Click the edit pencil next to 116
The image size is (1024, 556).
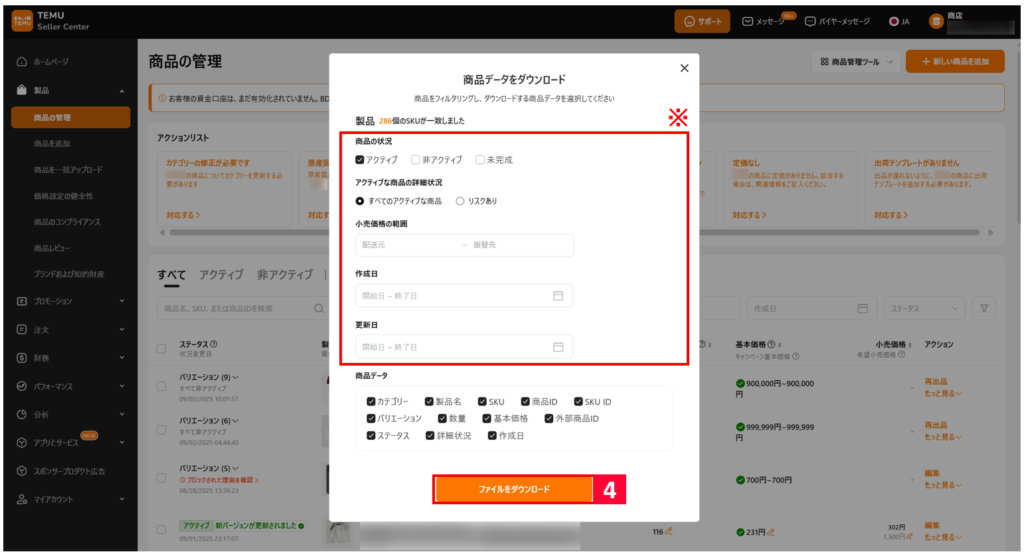point(668,532)
